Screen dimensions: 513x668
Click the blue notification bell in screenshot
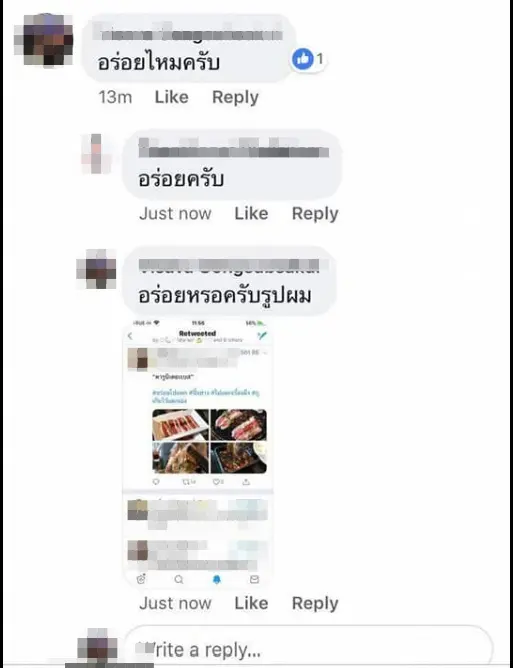pyautogui.click(x=216, y=579)
